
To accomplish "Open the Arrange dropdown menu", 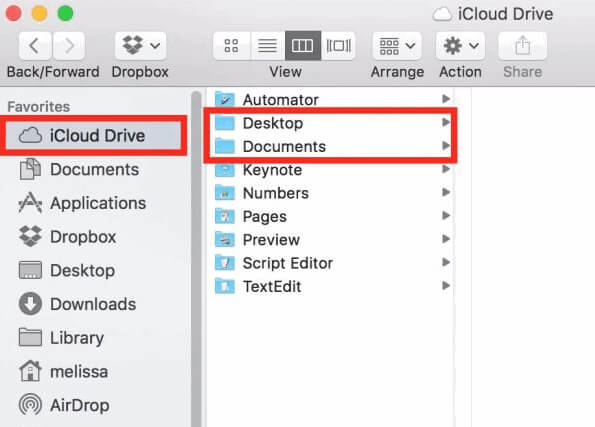I will coord(397,46).
